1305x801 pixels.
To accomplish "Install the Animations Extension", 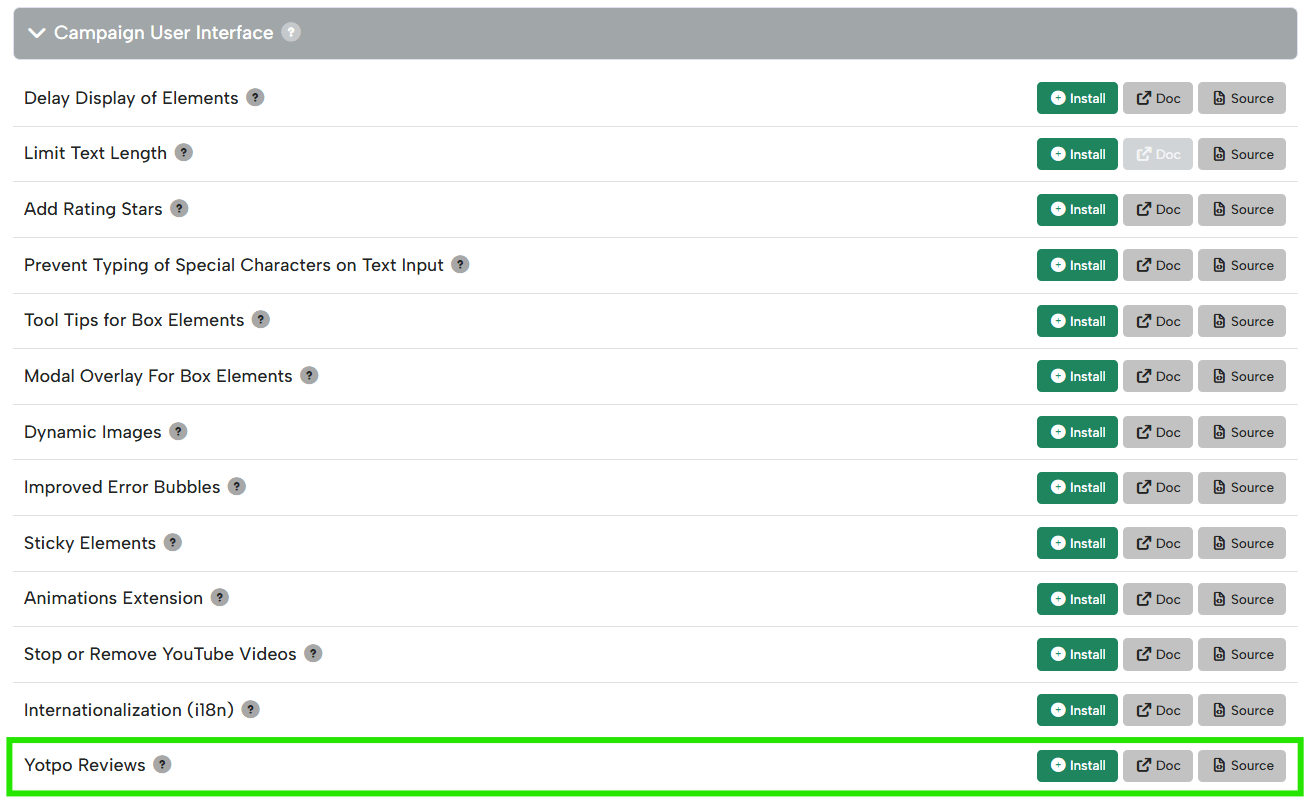I will coord(1077,598).
